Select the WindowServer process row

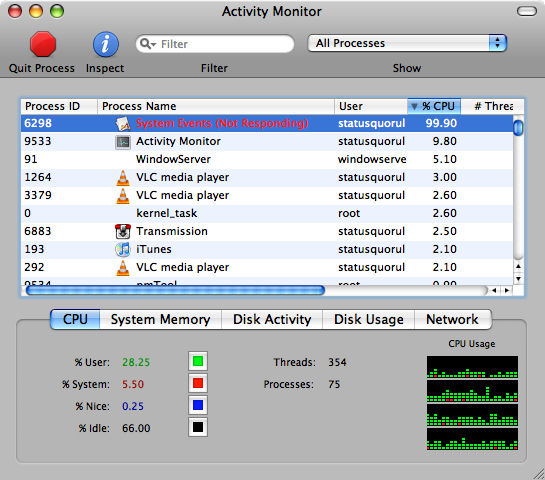(x=267, y=160)
